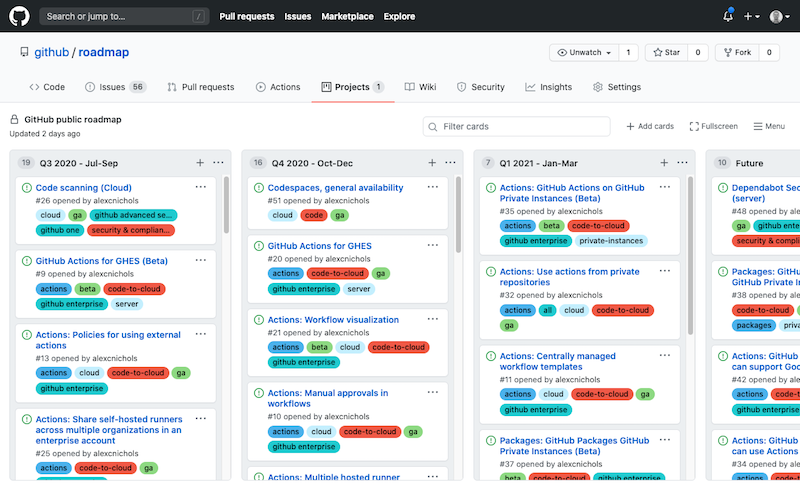800x490 pixels.
Task: Open Codespaces card three-dot menu
Action: [x=433, y=187]
